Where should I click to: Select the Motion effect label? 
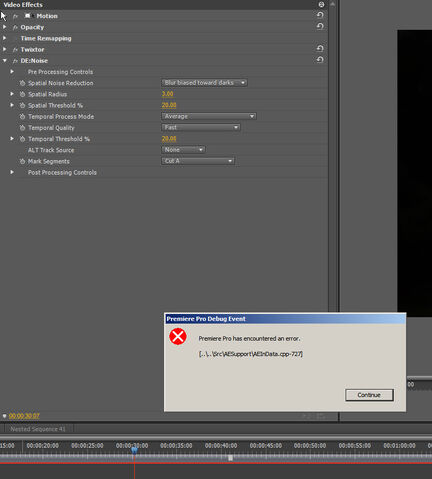pos(47,16)
